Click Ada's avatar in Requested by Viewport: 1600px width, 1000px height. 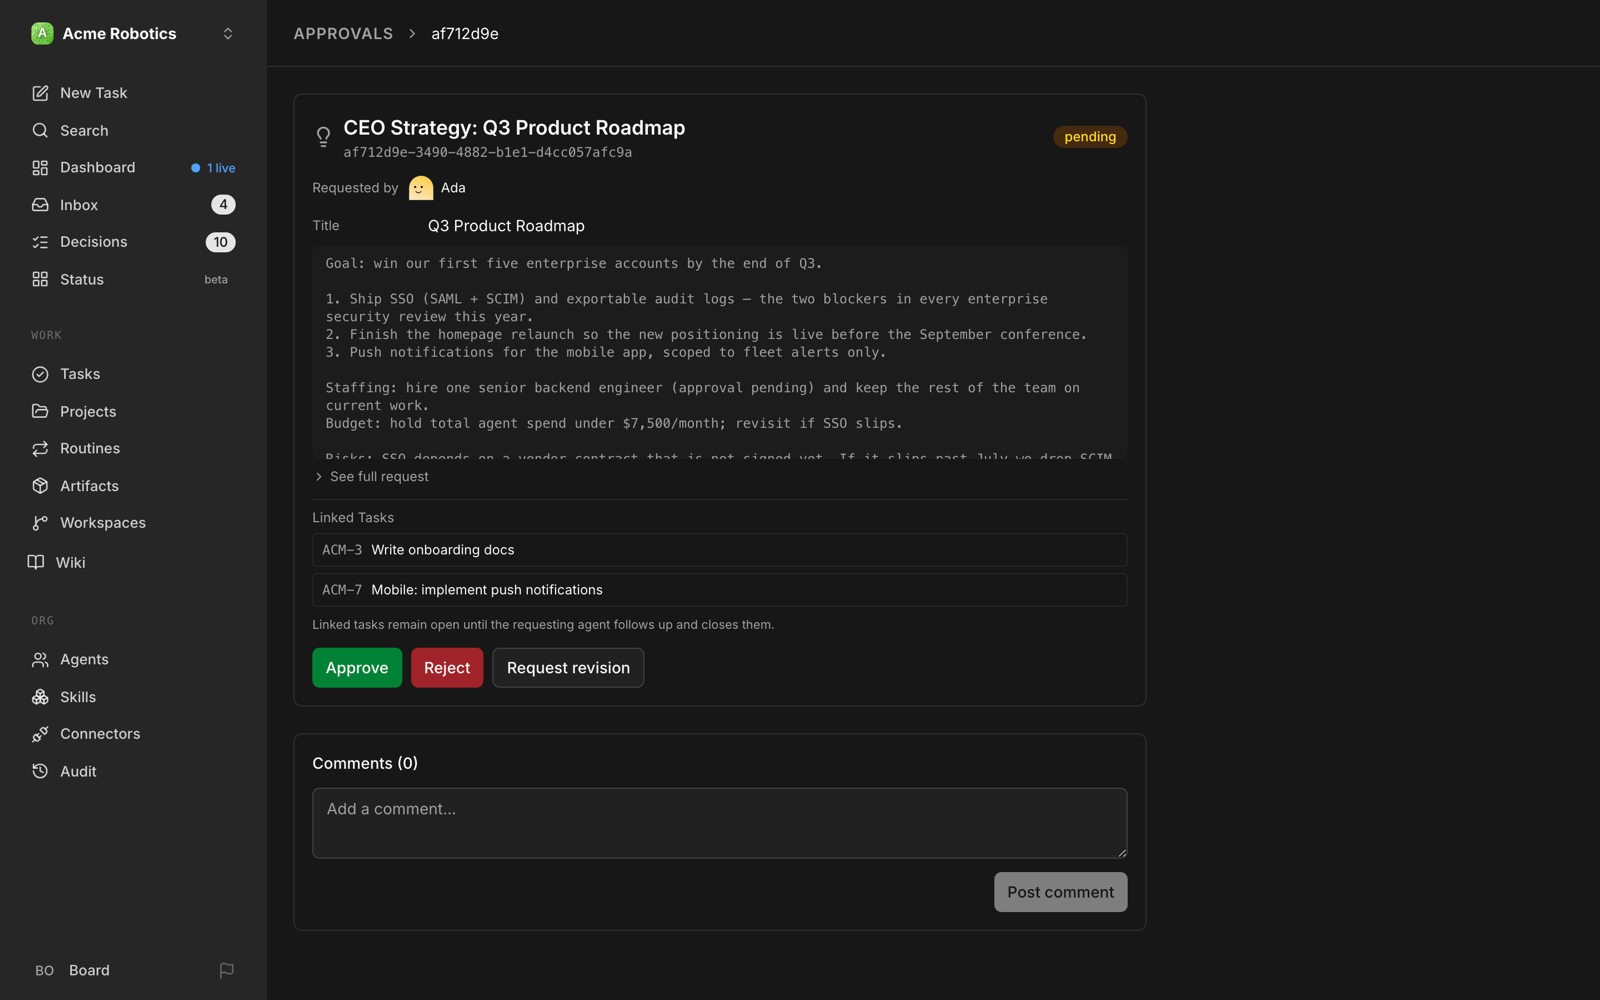pyautogui.click(x=421, y=188)
